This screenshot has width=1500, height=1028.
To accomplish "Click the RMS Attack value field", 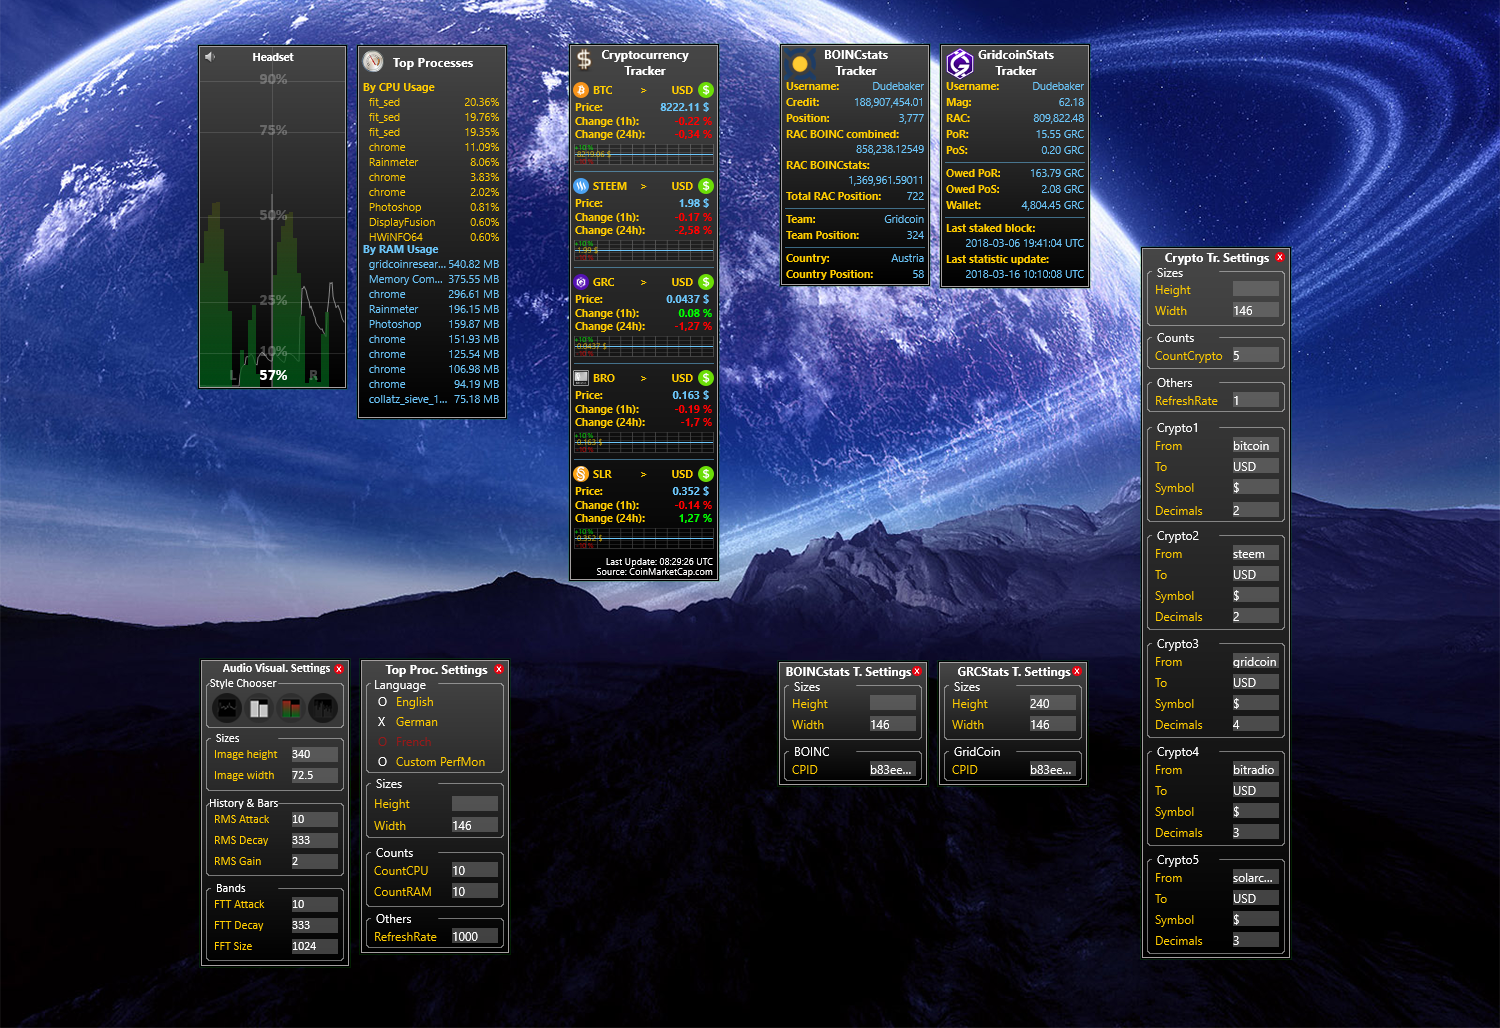I will click(x=314, y=819).
